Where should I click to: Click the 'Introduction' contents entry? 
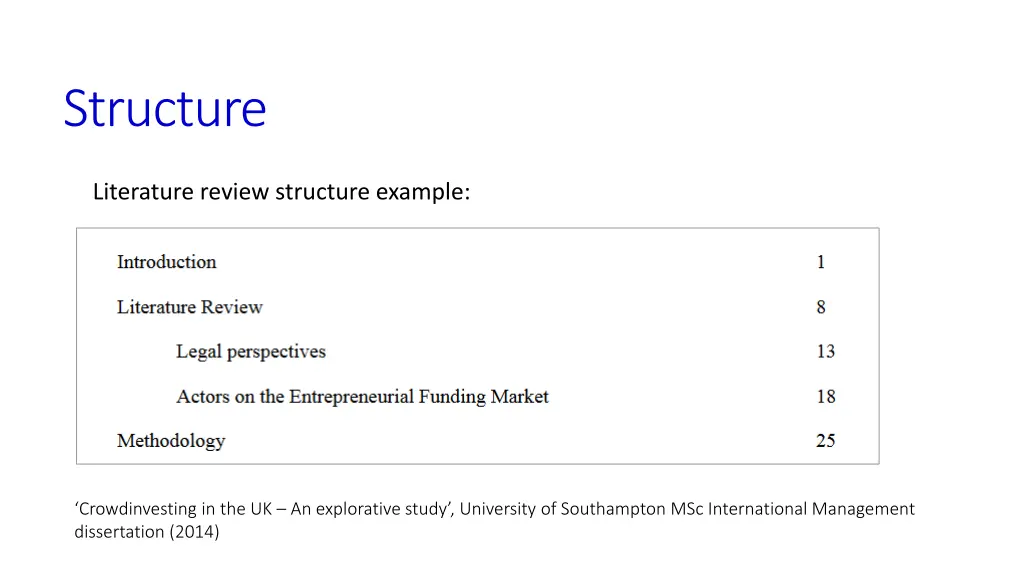click(166, 262)
